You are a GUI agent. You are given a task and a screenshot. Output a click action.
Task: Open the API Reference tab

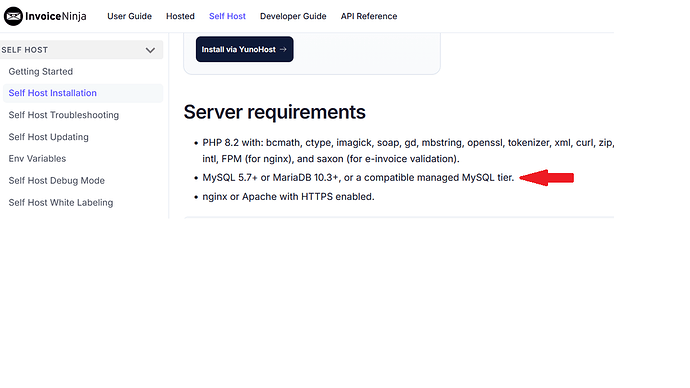(369, 16)
